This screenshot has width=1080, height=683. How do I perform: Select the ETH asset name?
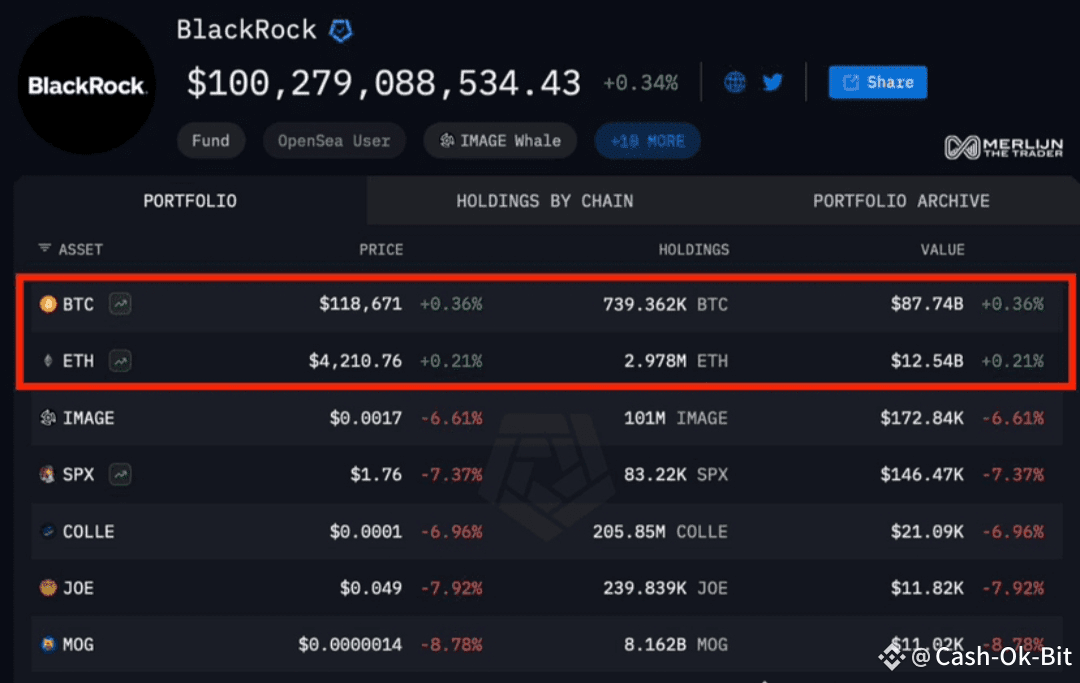[78, 361]
